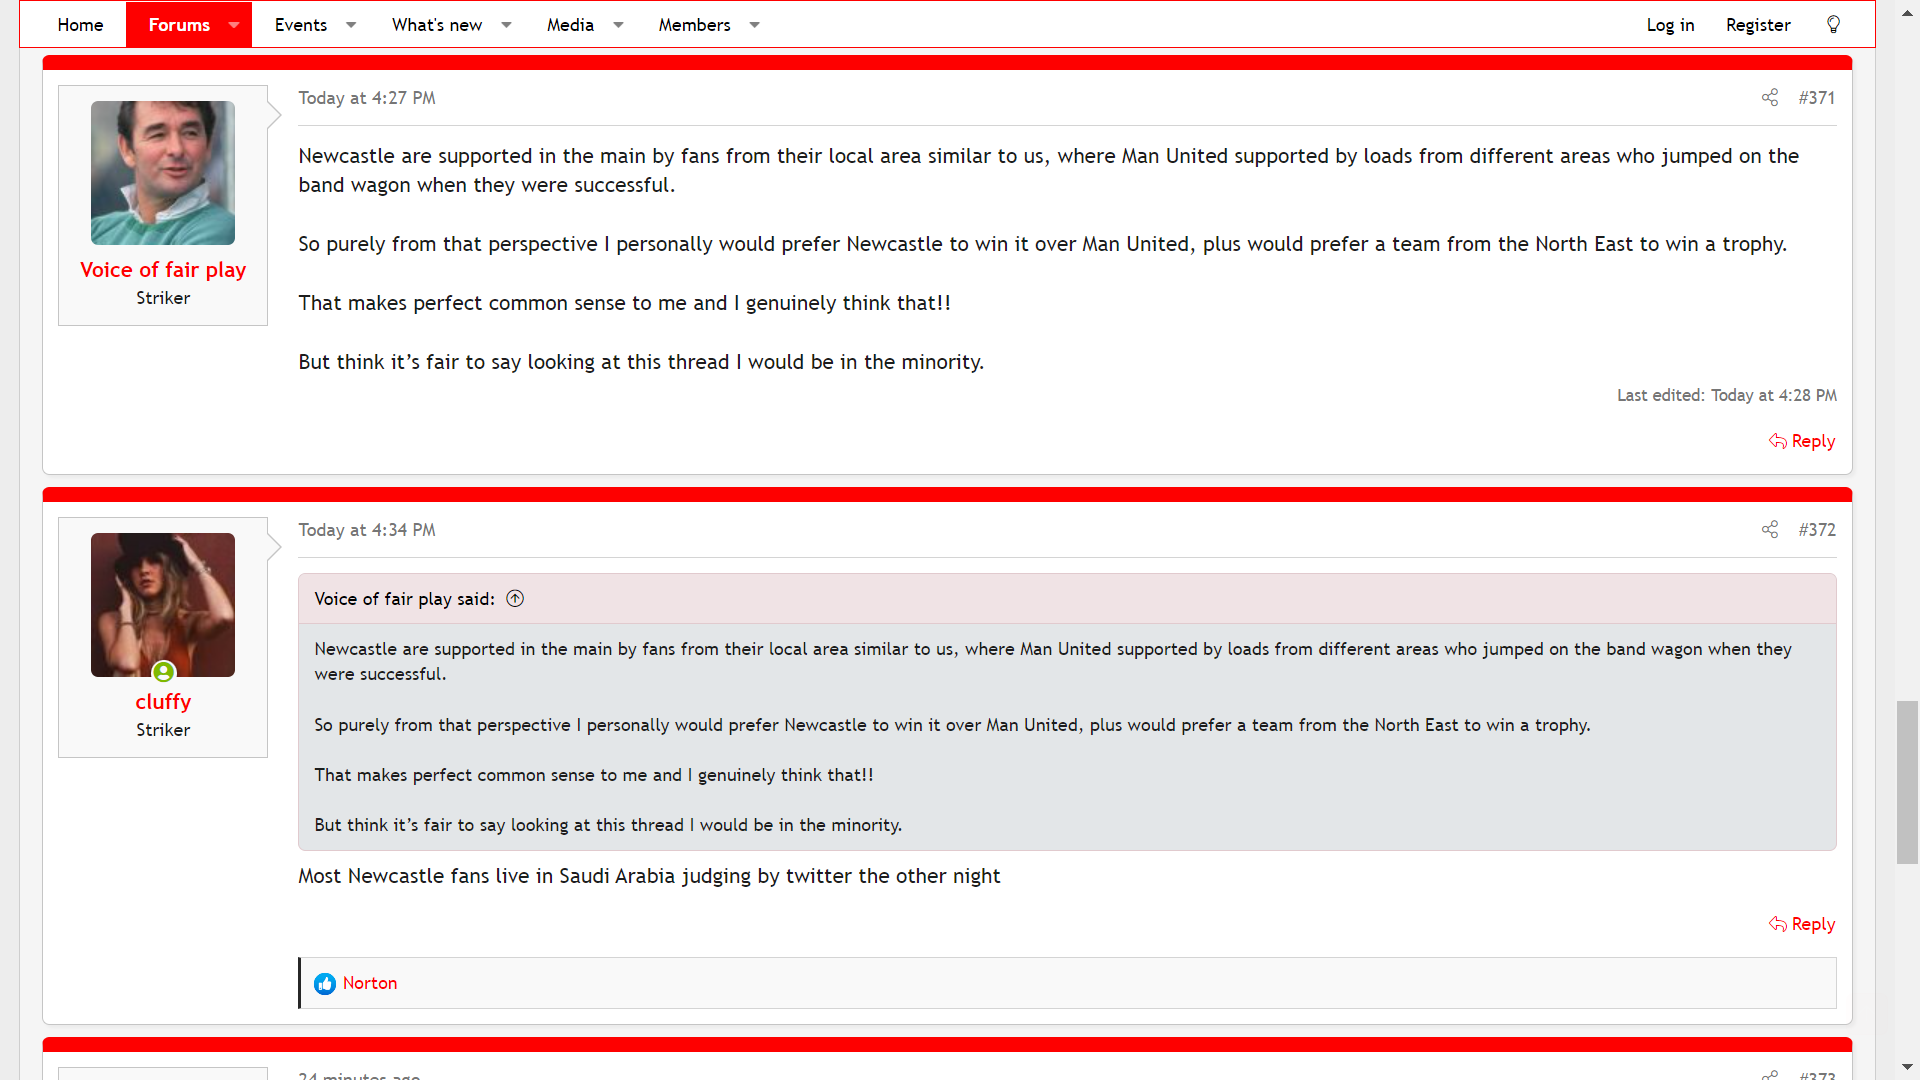
Task: Jump to the original quoted post arrow
Action: [x=515, y=599]
